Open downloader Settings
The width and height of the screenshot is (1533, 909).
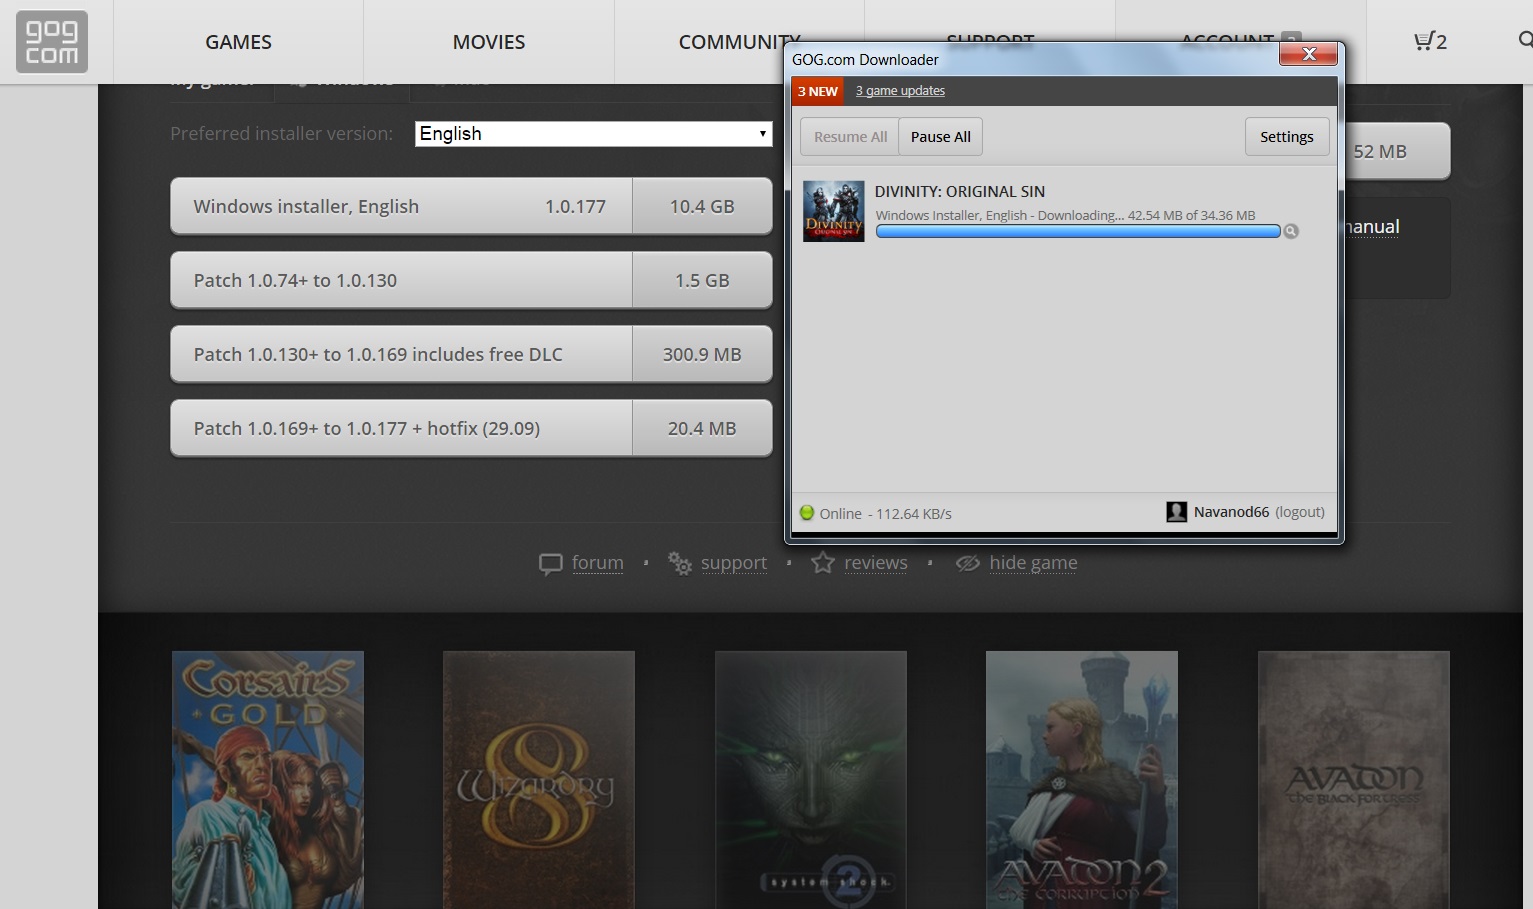click(x=1287, y=137)
